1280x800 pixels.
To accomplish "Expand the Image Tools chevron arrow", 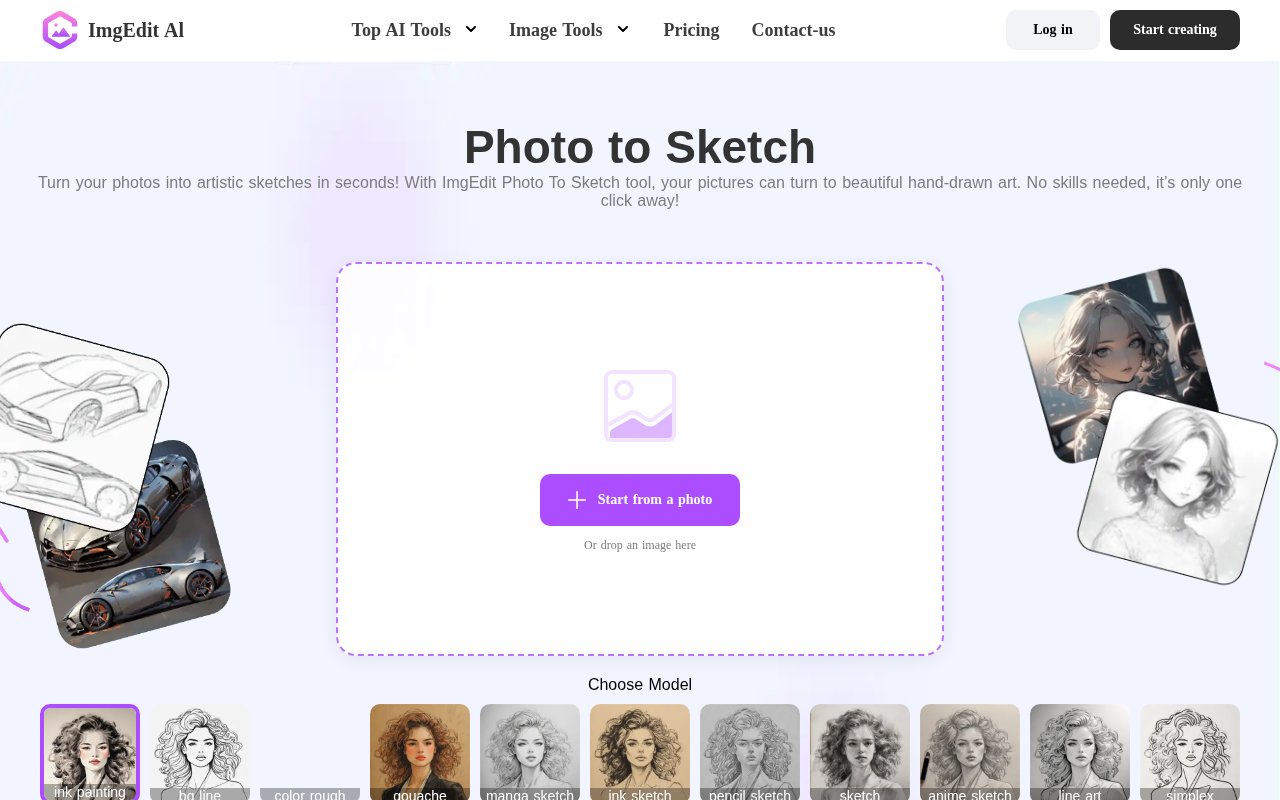I will pos(623,29).
